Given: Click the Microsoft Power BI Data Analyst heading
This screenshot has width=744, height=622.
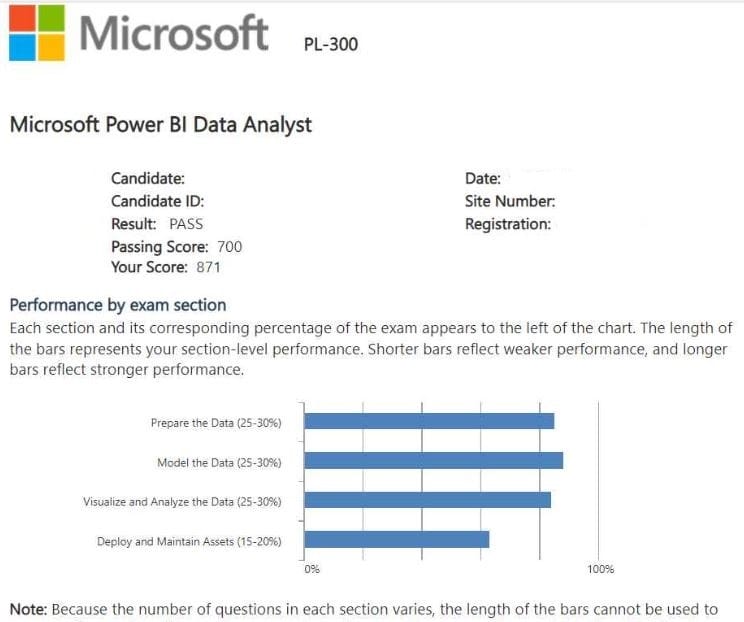Looking at the screenshot, I should point(160,125).
